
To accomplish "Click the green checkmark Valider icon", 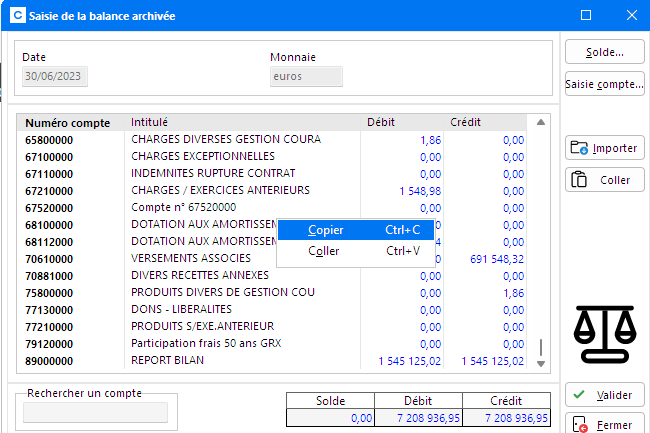I will [x=578, y=394].
